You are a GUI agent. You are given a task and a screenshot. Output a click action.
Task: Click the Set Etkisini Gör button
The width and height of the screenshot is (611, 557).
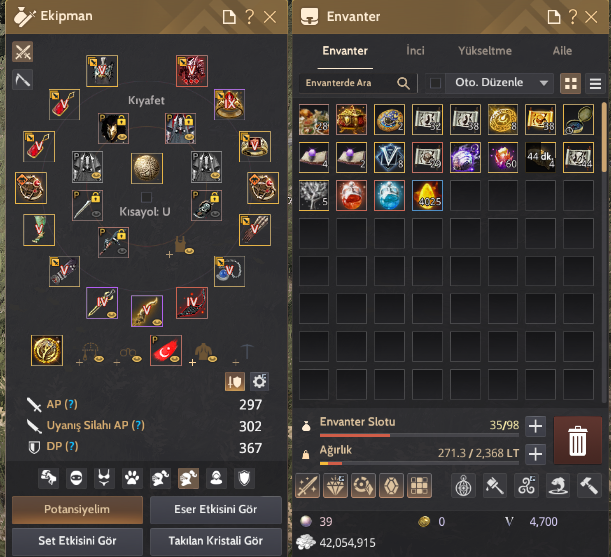click(x=77, y=541)
